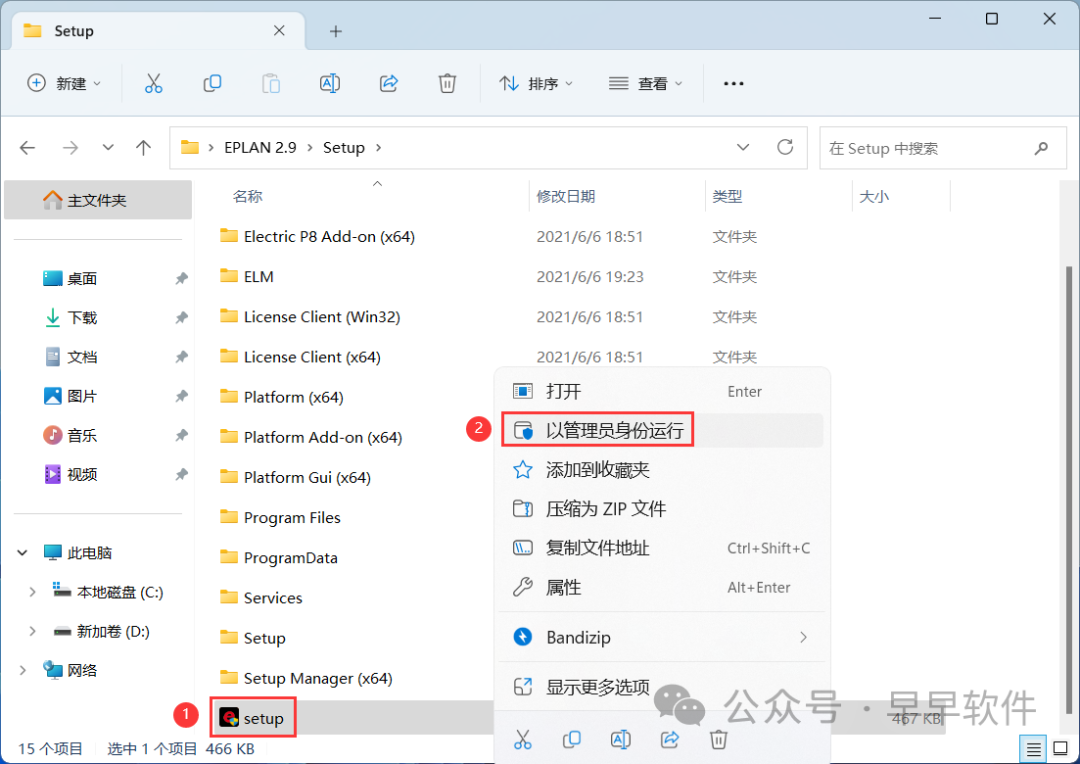Choose 属性 in the context menu
The image size is (1080, 764).
click(563, 588)
